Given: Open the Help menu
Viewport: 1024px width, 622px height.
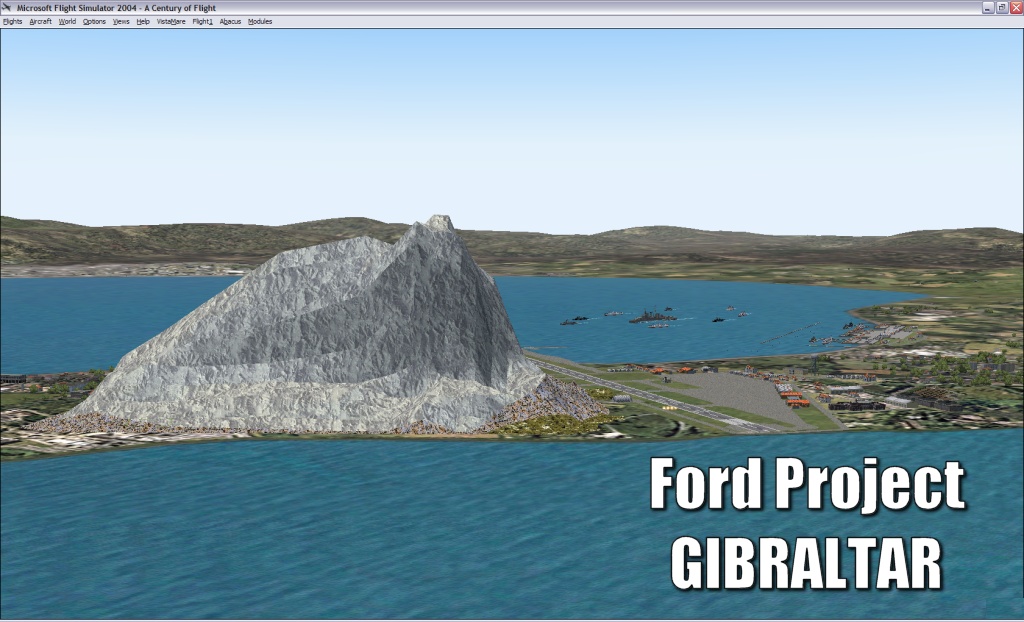Looking at the screenshot, I should pyautogui.click(x=143, y=22).
